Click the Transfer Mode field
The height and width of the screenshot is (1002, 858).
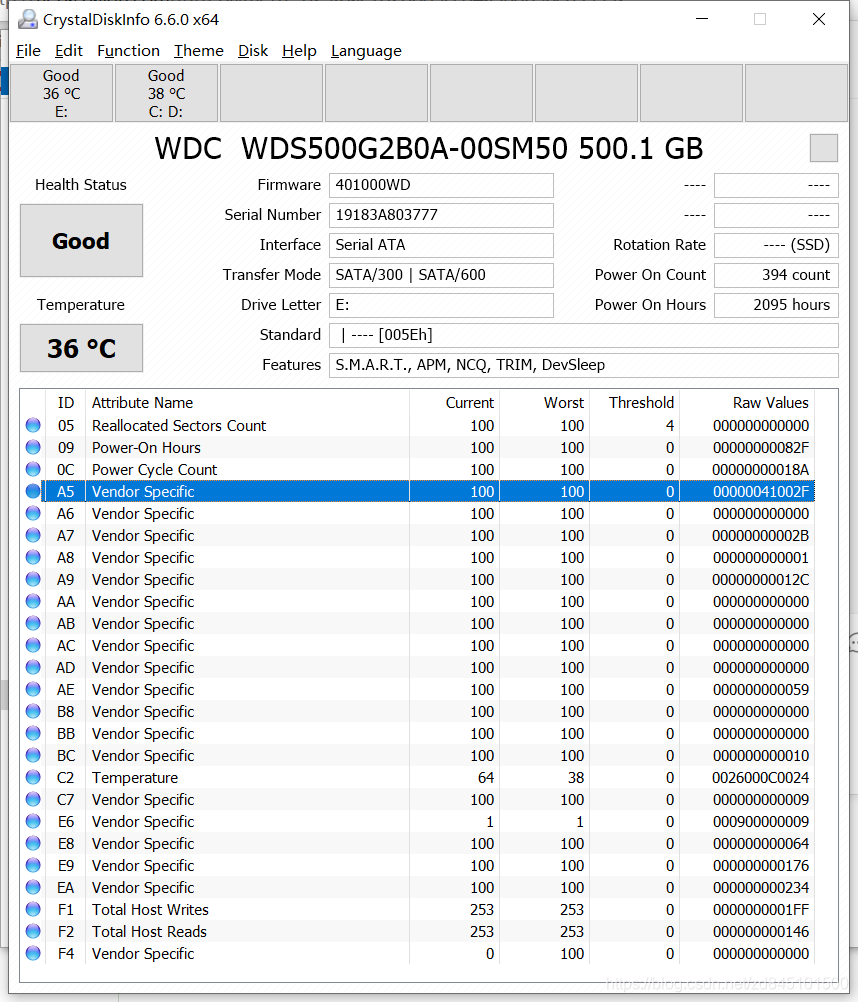pos(441,275)
